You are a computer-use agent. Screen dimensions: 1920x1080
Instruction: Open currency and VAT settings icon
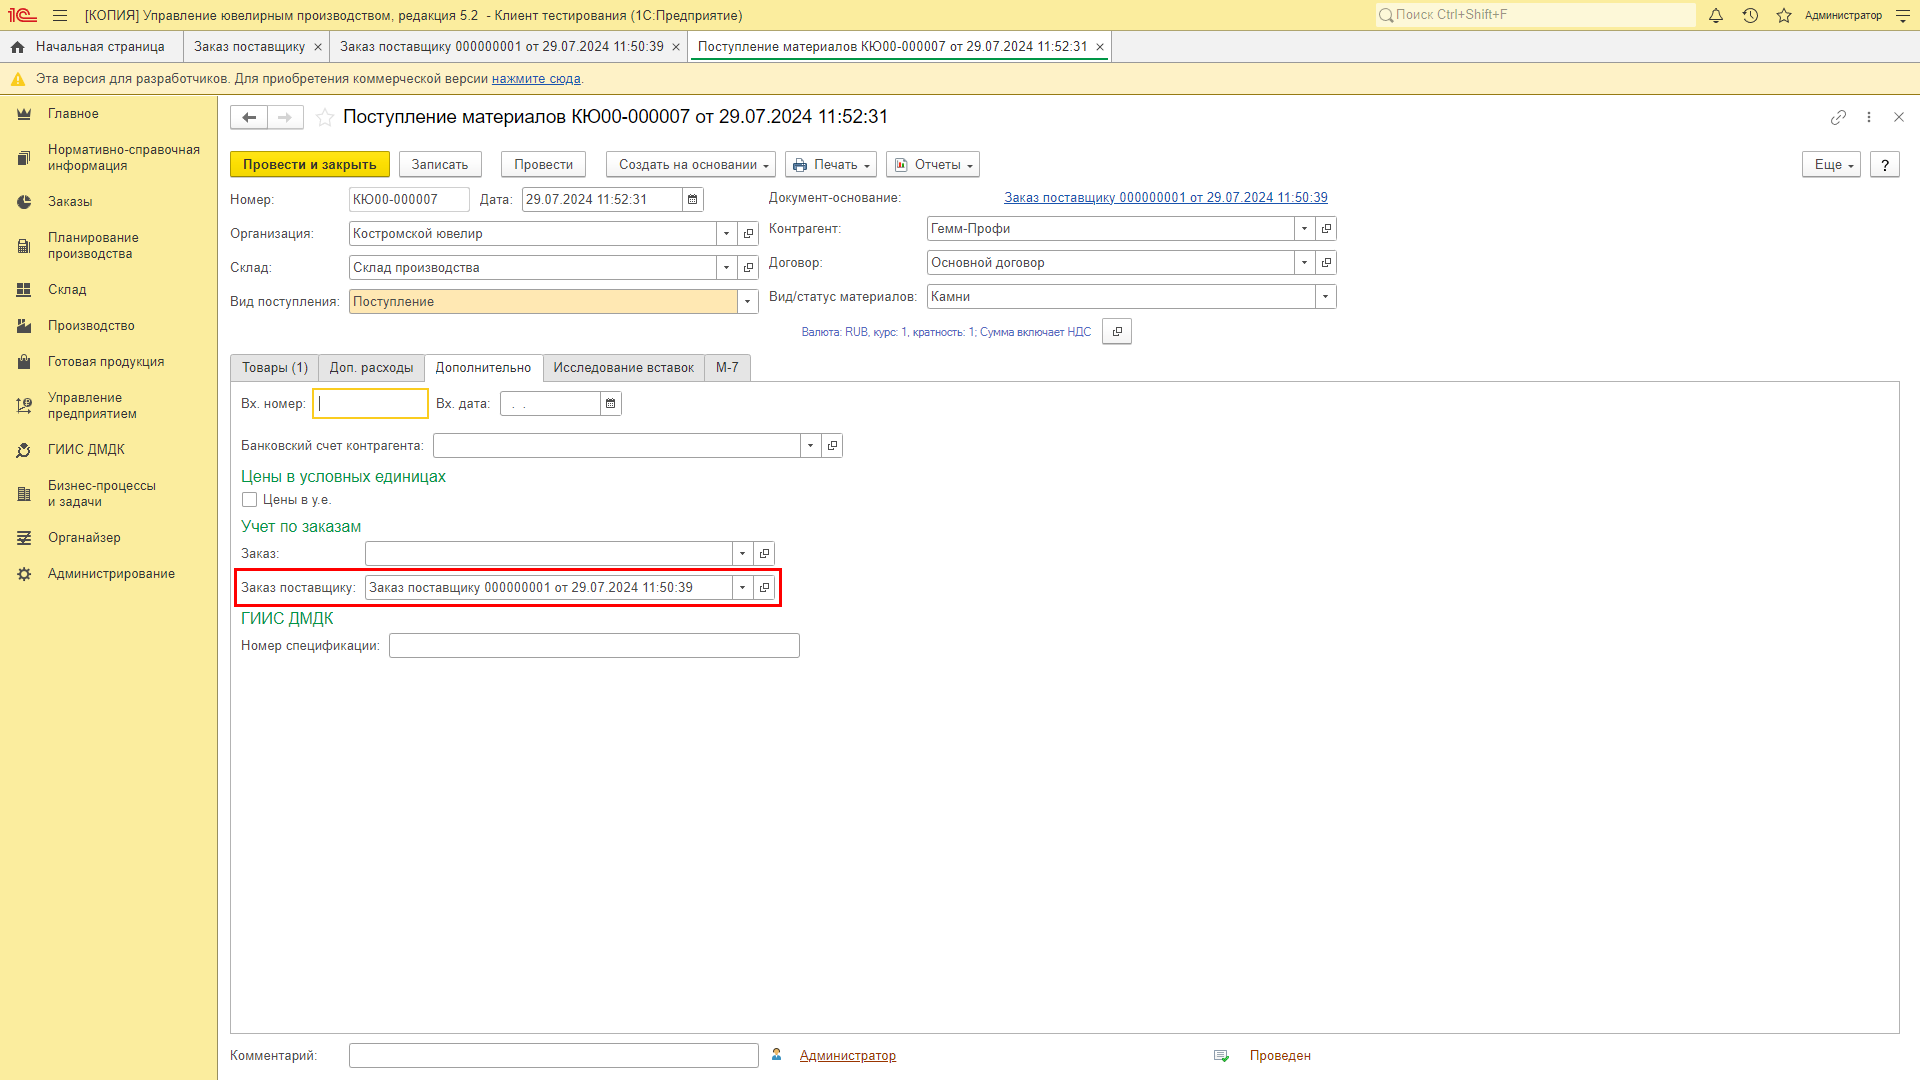click(x=1117, y=331)
